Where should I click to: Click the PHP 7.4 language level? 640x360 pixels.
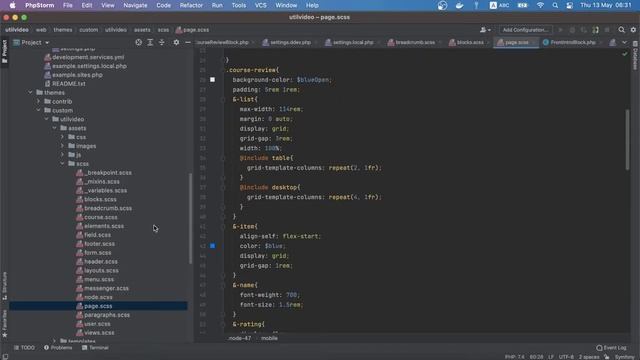(x=514, y=357)
